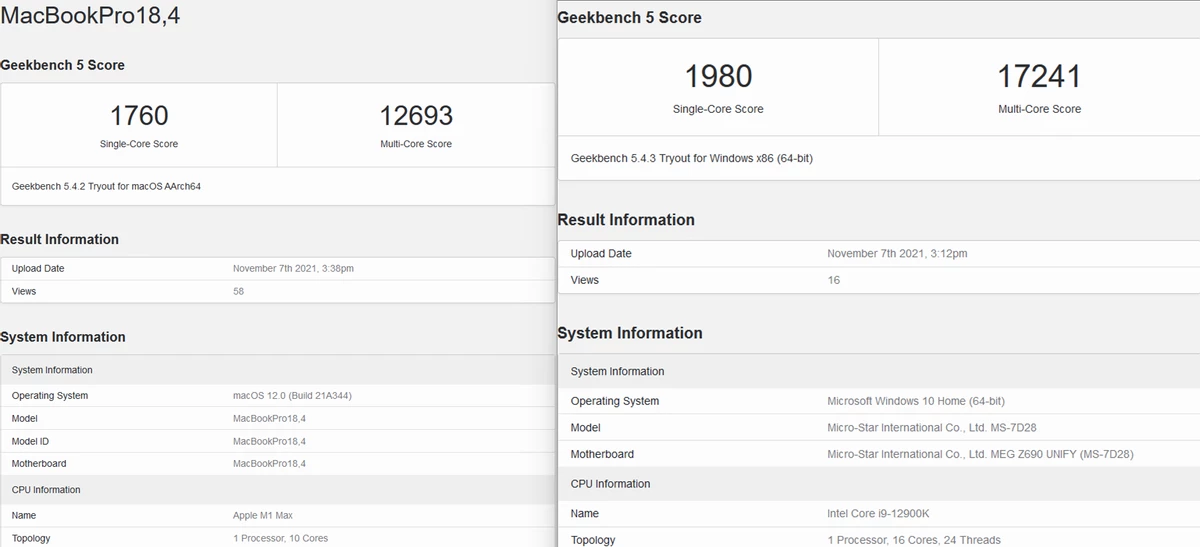Image resolution: width=1200 pixels, height=547 pixels.
Task: Select the MacBookPro18,4 value in the Motherboard row
Action: 269,464
